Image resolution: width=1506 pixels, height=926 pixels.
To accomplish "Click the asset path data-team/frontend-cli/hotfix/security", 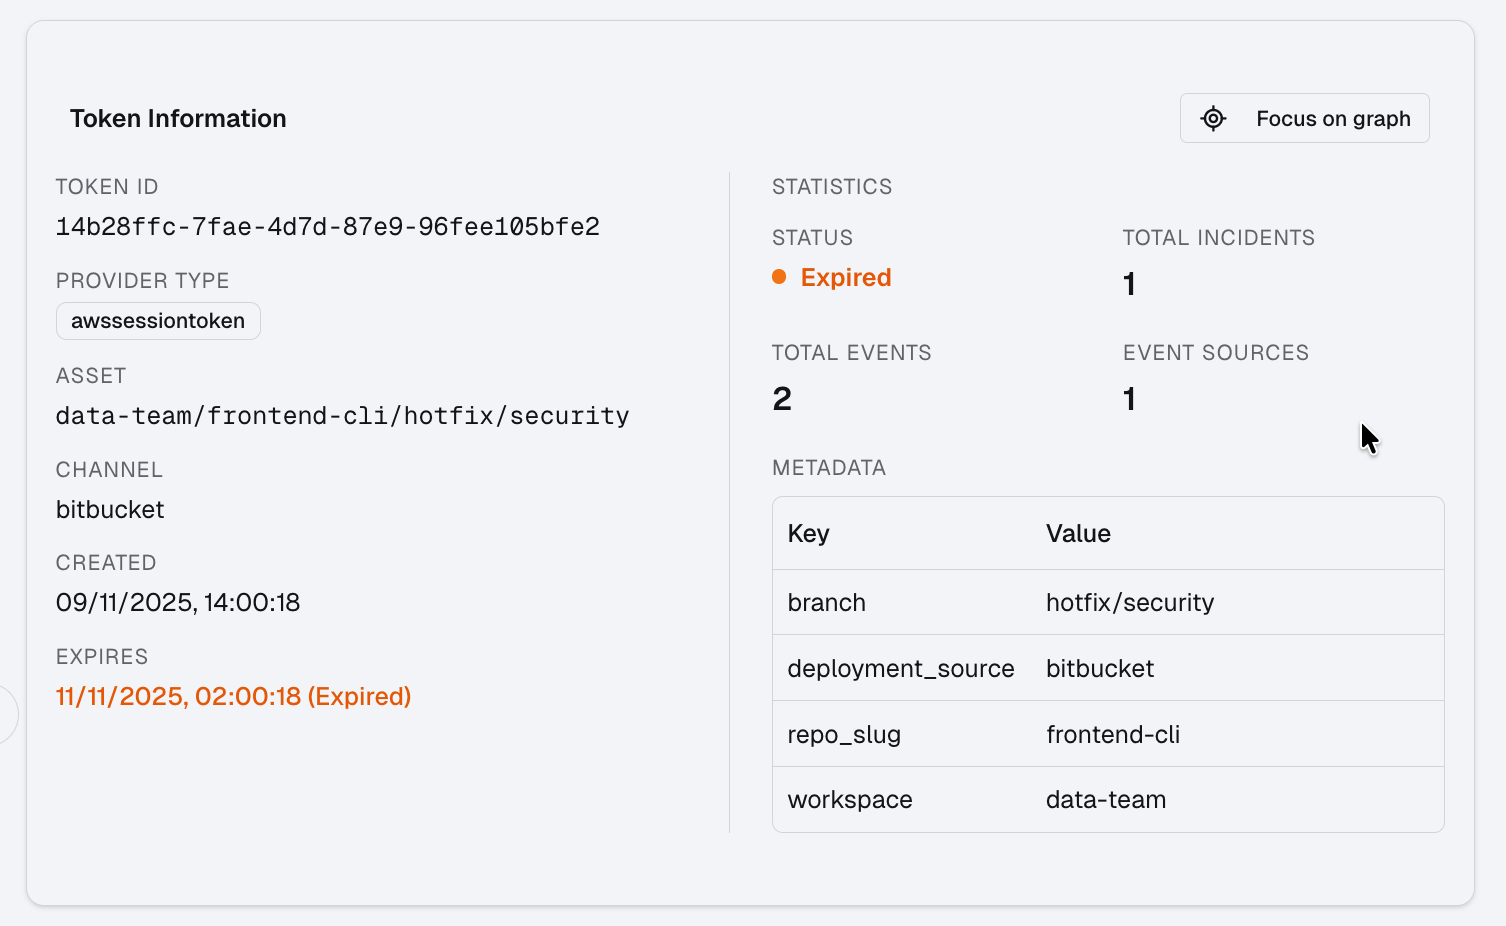I will (342, 416).
